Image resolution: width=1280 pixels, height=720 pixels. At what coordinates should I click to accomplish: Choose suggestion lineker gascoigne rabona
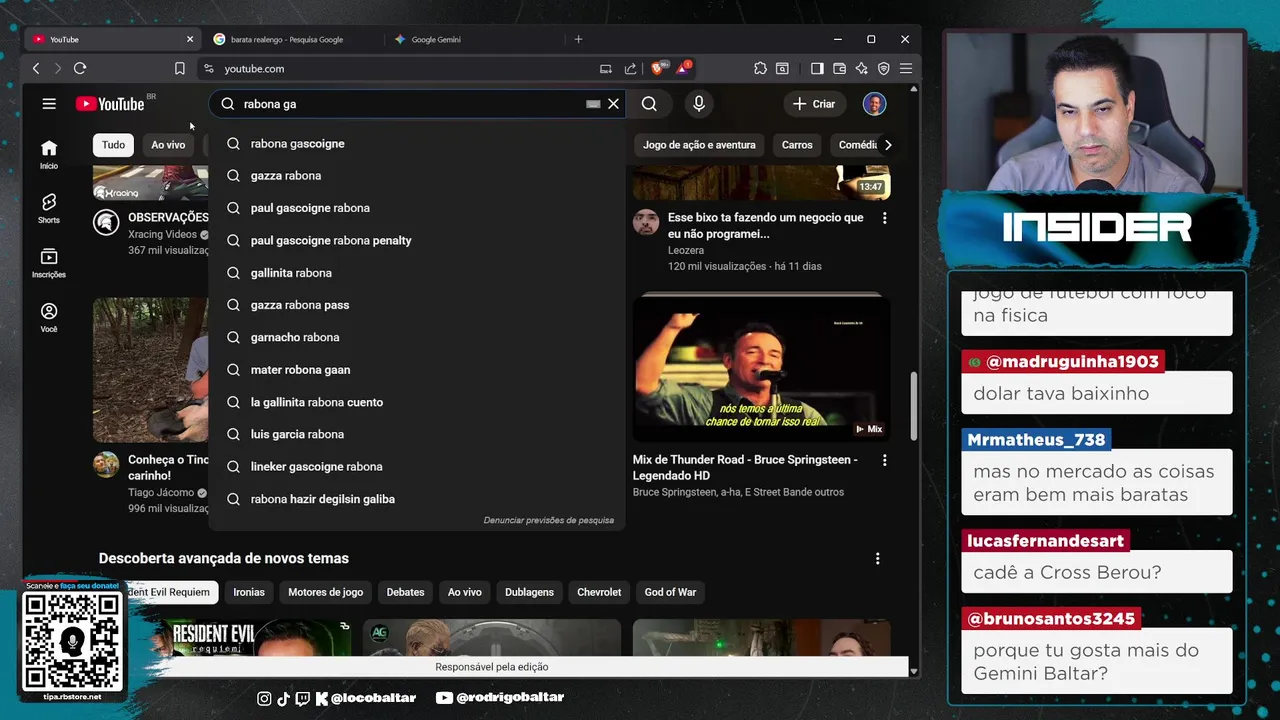pos(416,466)
